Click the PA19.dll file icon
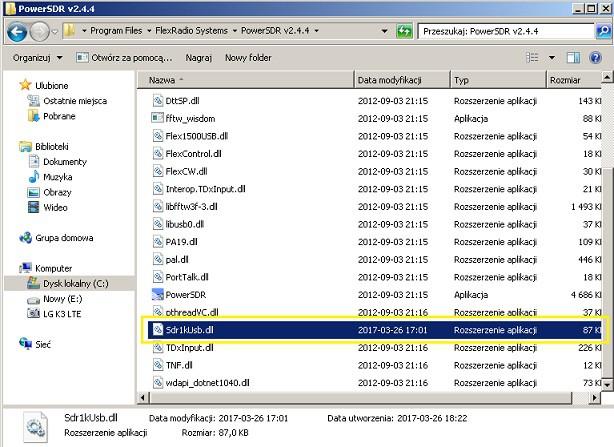 pyautogui.click(x=157, y=242)
